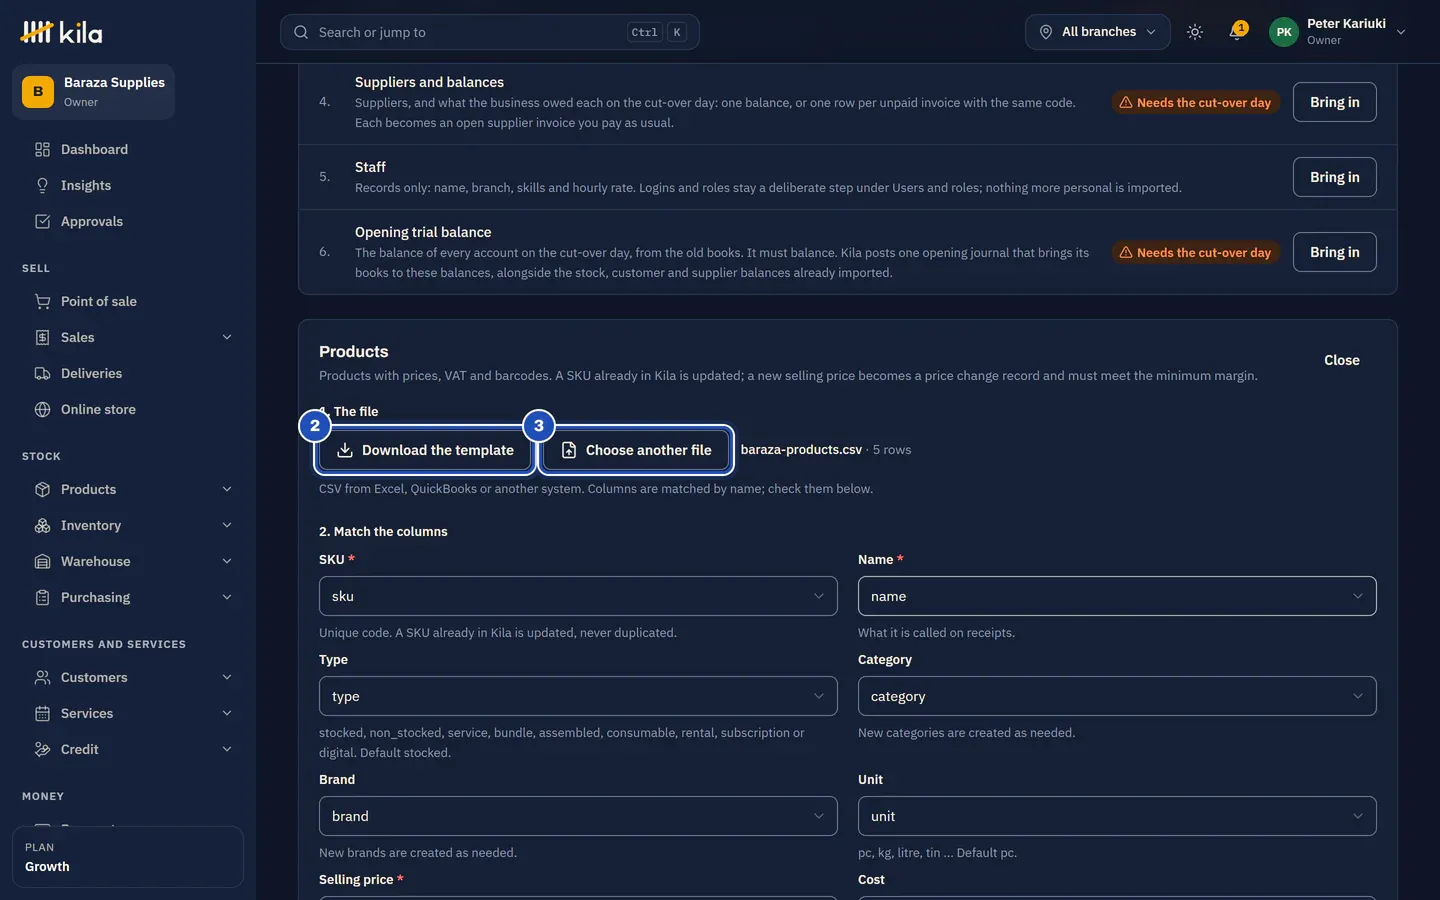Click the Purchasing clipboard icon

coord(42,597)
